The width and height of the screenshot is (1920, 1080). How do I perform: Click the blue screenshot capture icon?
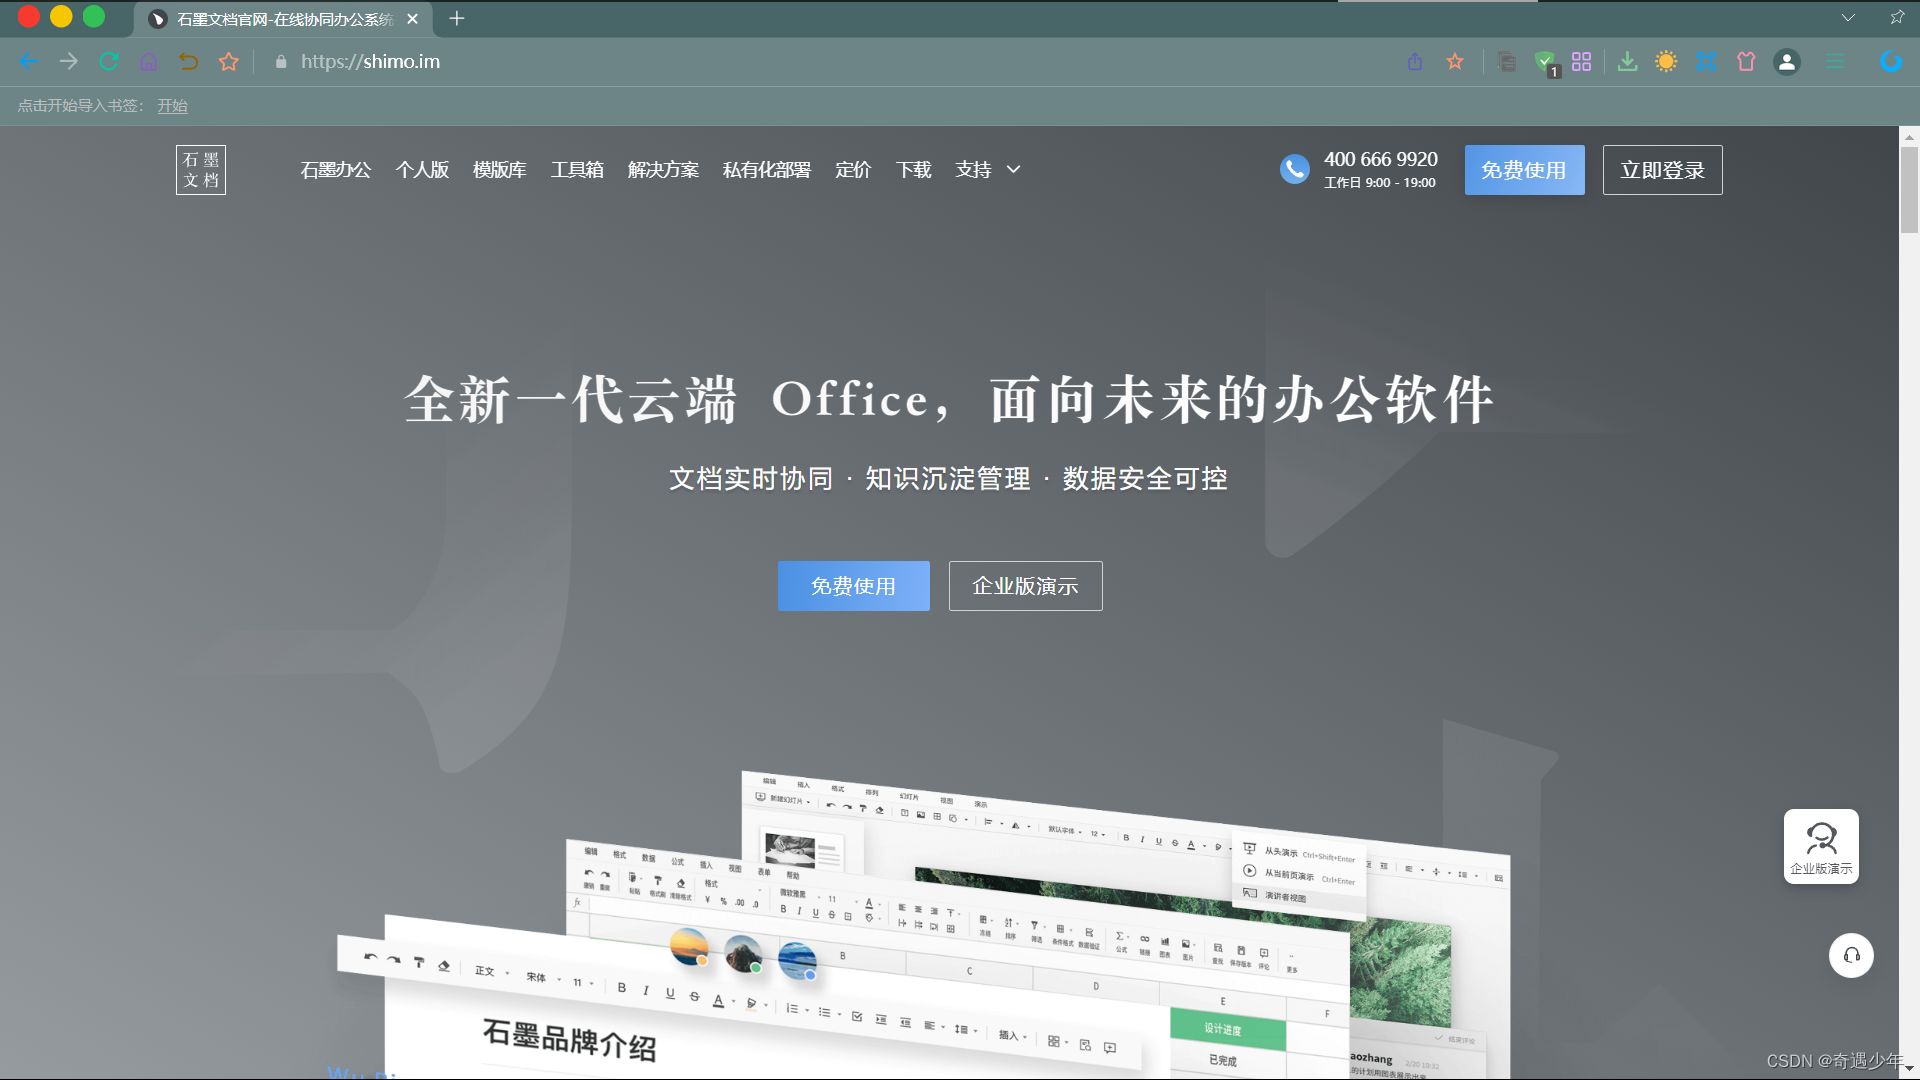[x=1707, y=62]
